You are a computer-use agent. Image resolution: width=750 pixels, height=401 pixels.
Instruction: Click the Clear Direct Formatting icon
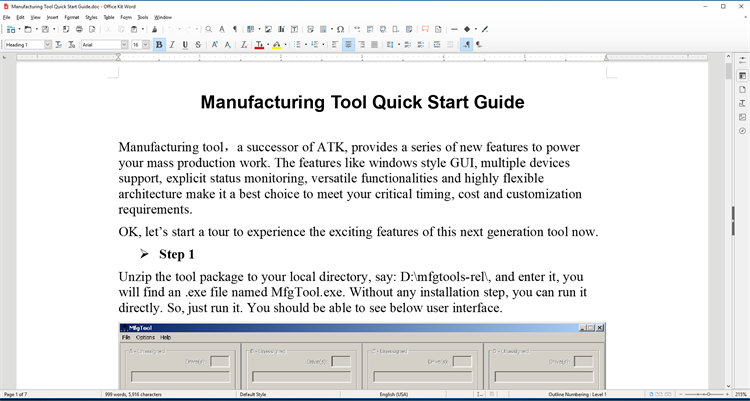[243, 45]
